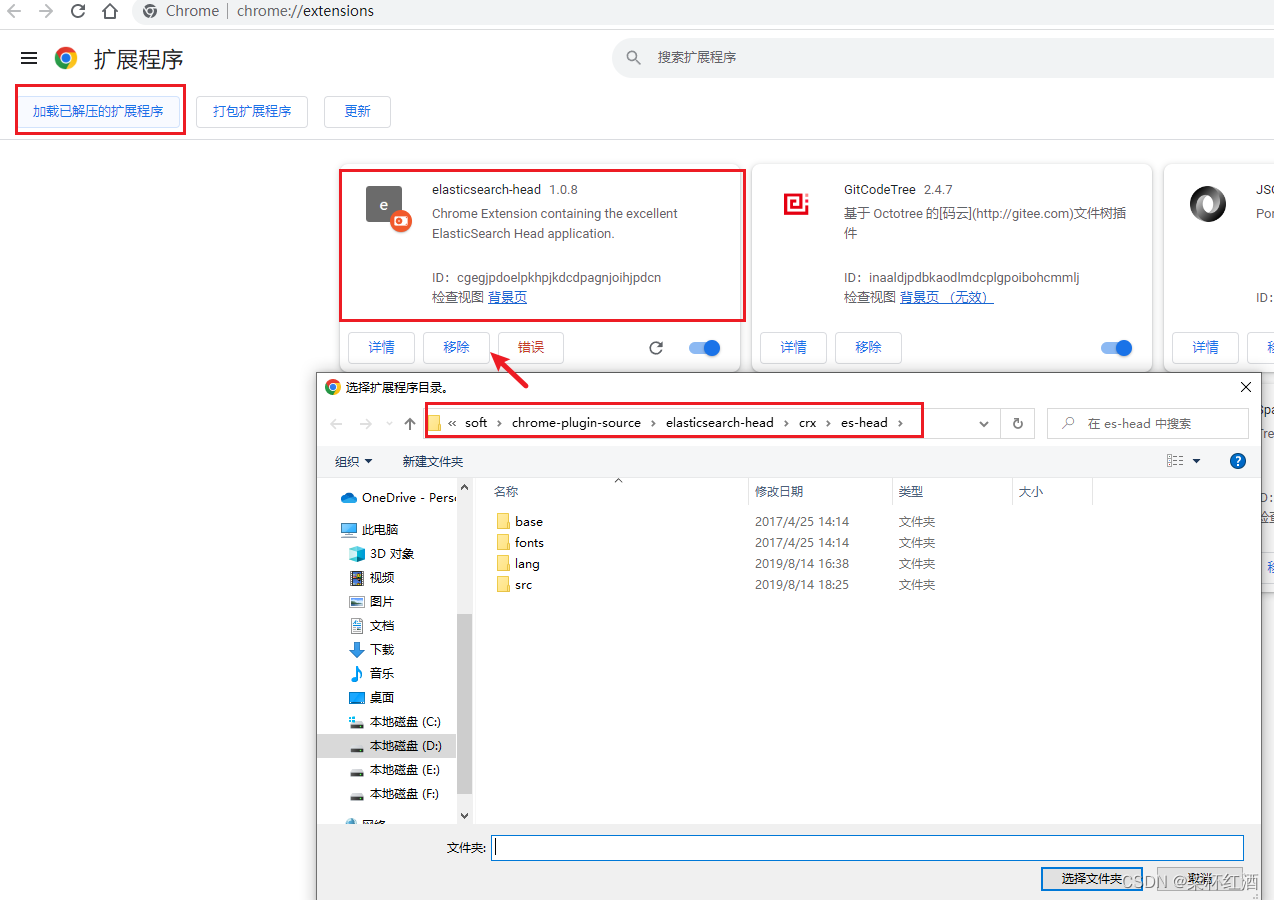
Task: Select 本地磁盘 (D:) drive
Action: coord(395,745)
